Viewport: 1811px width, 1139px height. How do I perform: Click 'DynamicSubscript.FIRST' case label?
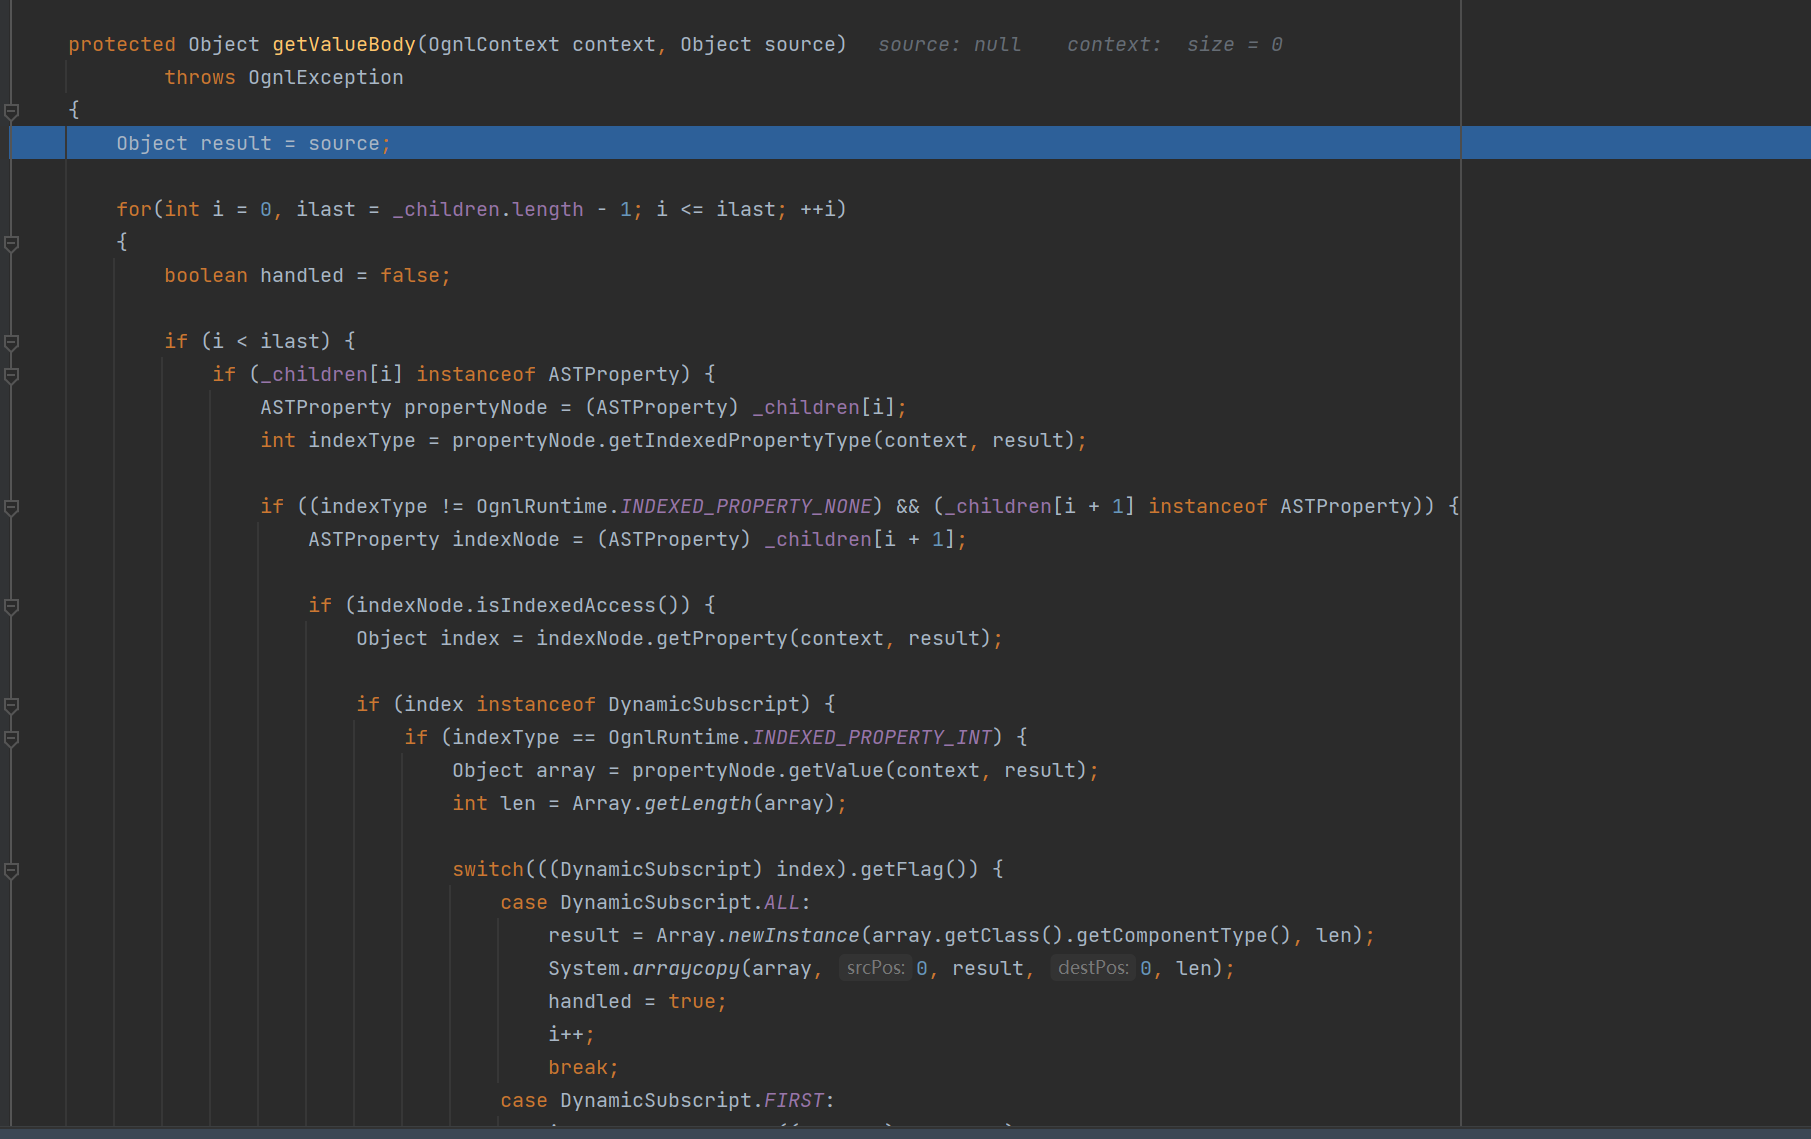pyautogui.click(x=692, y=1100)
